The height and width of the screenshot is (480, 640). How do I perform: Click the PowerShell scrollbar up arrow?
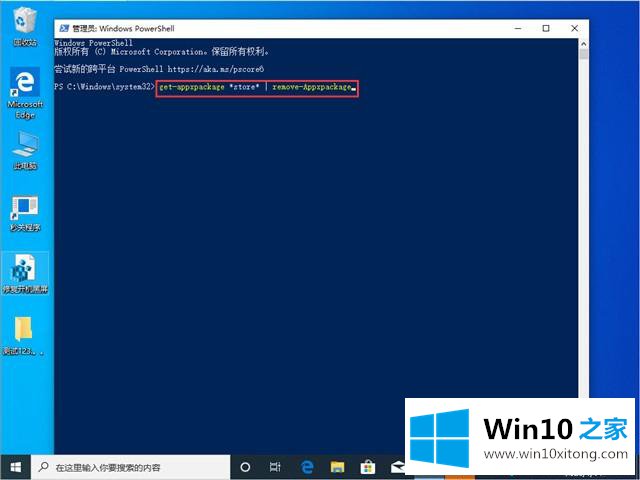(x=584, y=44)
